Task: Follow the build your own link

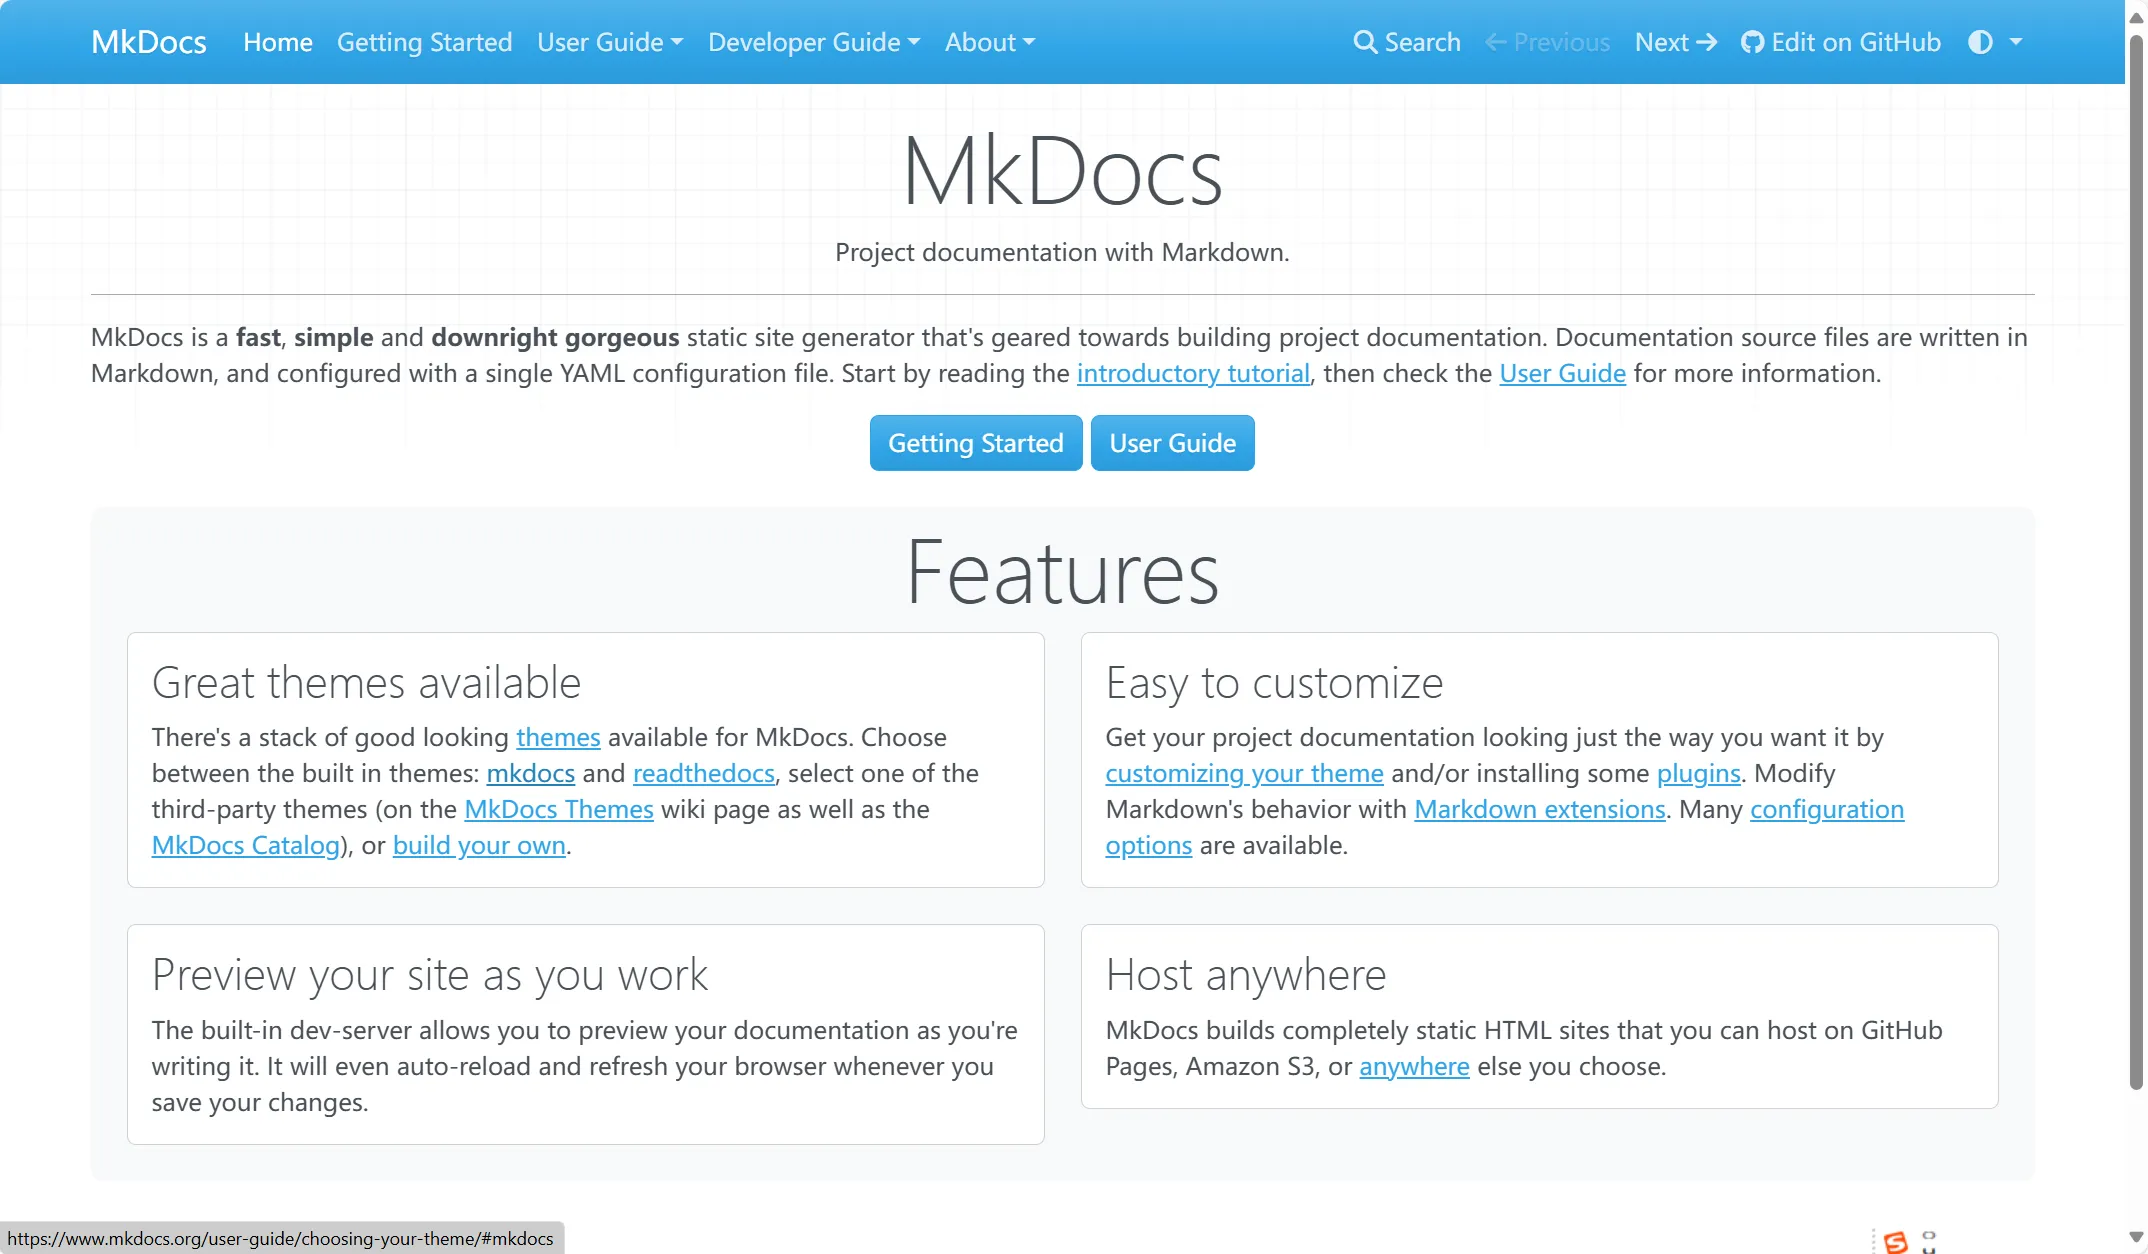Action: (479, 846)
